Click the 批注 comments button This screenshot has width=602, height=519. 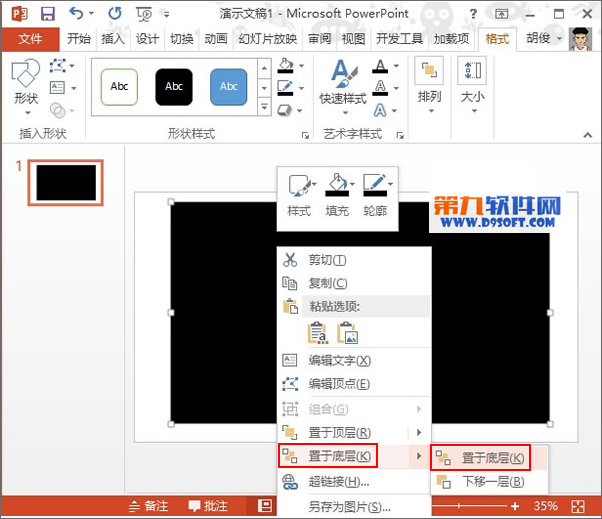click(208, 506)
